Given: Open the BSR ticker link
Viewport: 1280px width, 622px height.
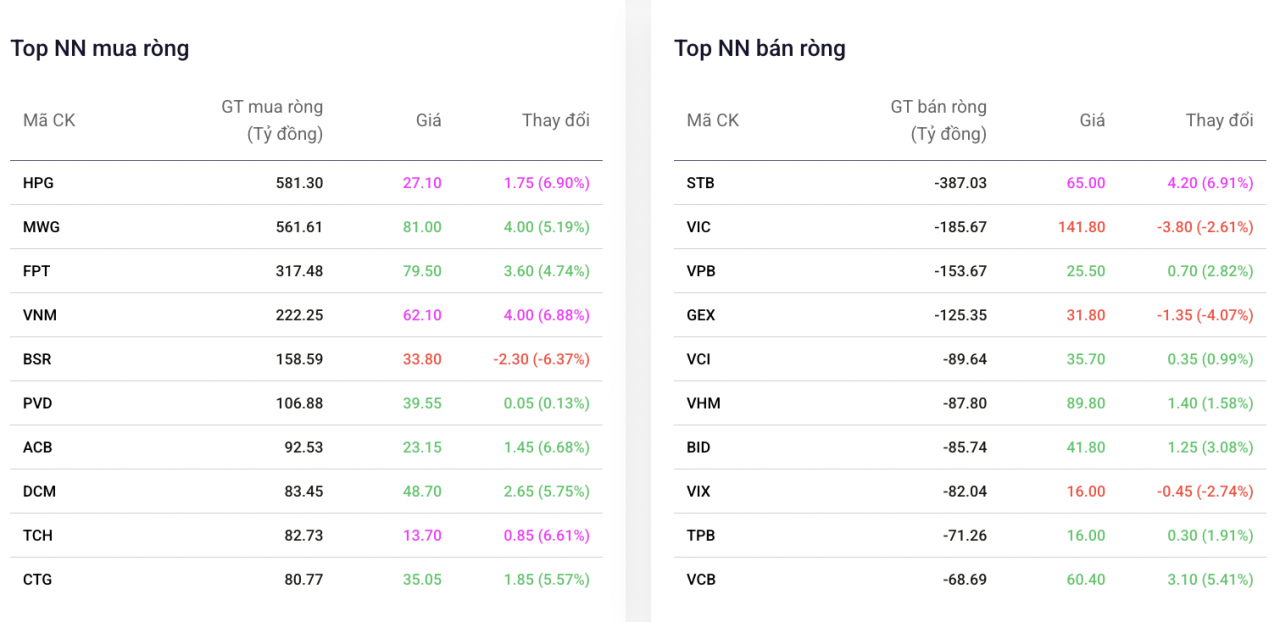Looking at the screenshot, I should (37, 359).
